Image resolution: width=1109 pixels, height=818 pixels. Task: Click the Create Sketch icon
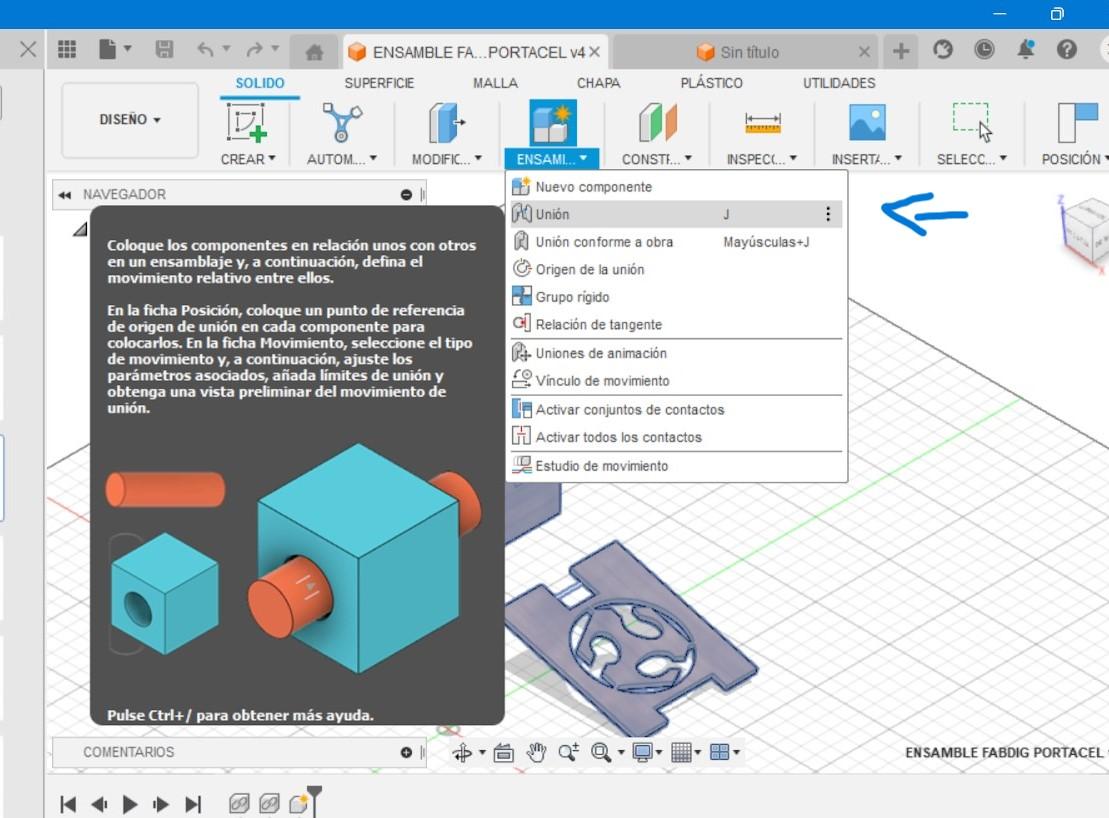pyautogui.click(x=247, y=122)
